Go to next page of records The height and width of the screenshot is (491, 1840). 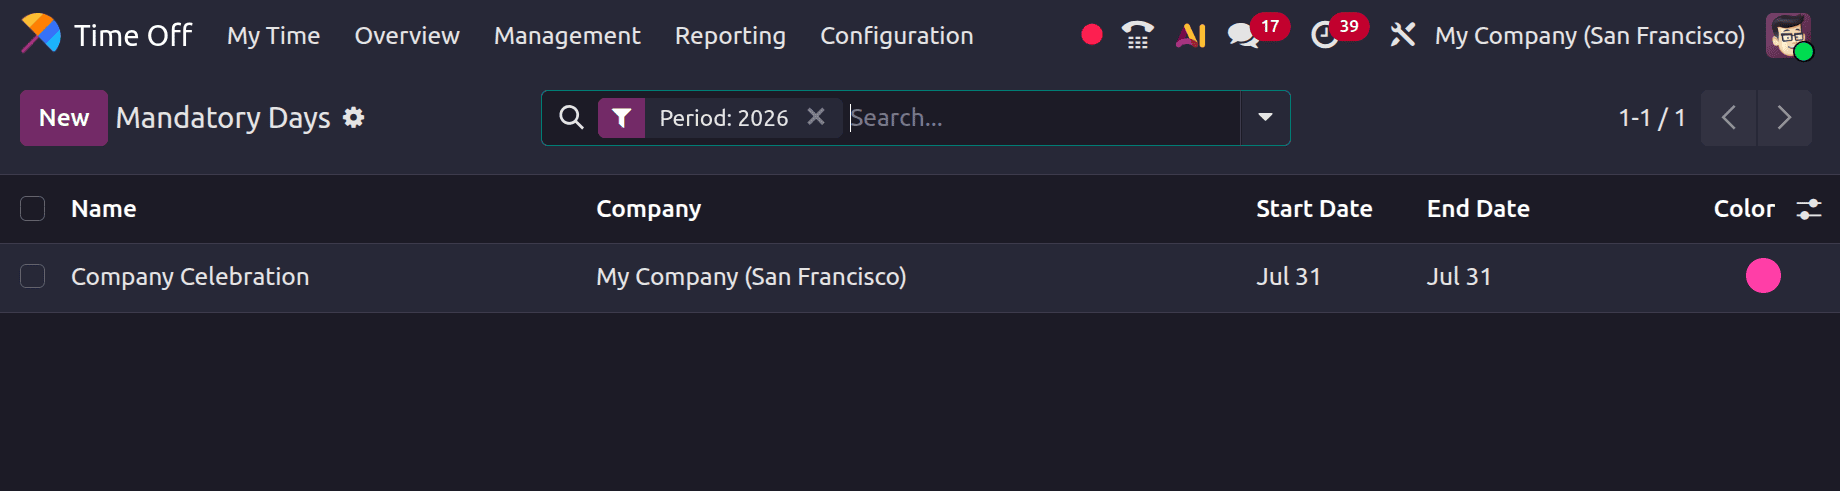pyautogui.click(x=1784, y=118)
